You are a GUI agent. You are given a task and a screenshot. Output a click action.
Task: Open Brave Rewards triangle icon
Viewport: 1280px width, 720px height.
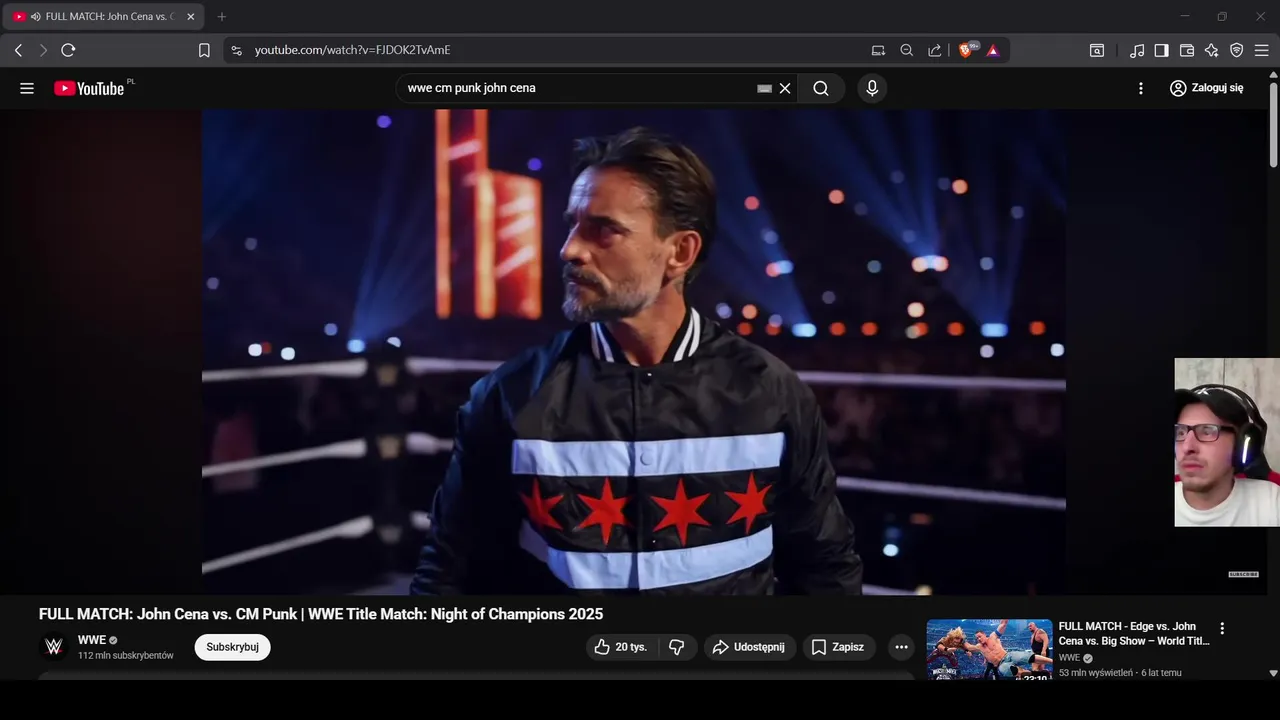[993, 50]
